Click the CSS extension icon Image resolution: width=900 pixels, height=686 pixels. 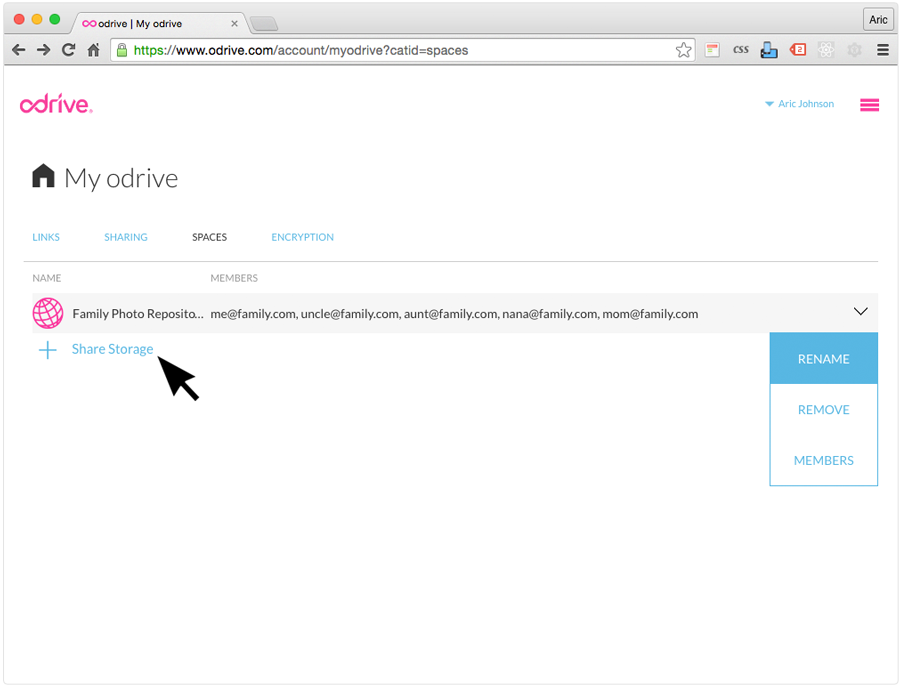(x=740, y=50)
